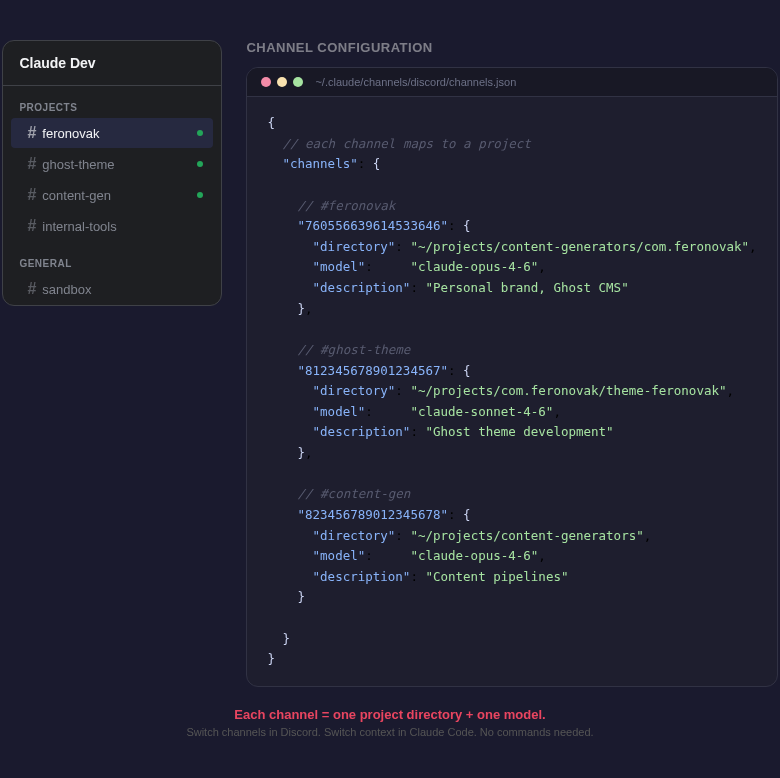Click the "~/projects/content-generators" directory value
This screenshot has height=778, width=780.
[527, 536]
